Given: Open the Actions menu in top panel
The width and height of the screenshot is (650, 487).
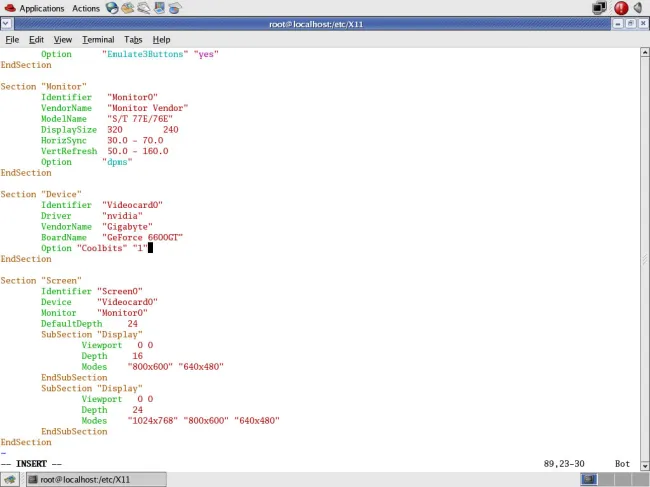Looking at the screenshot, I should (86, 8).
